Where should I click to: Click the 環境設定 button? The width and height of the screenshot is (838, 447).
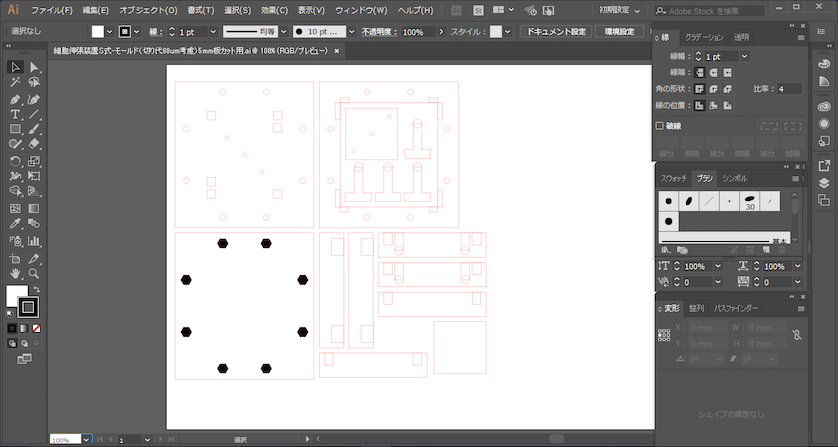click(620, 32)
